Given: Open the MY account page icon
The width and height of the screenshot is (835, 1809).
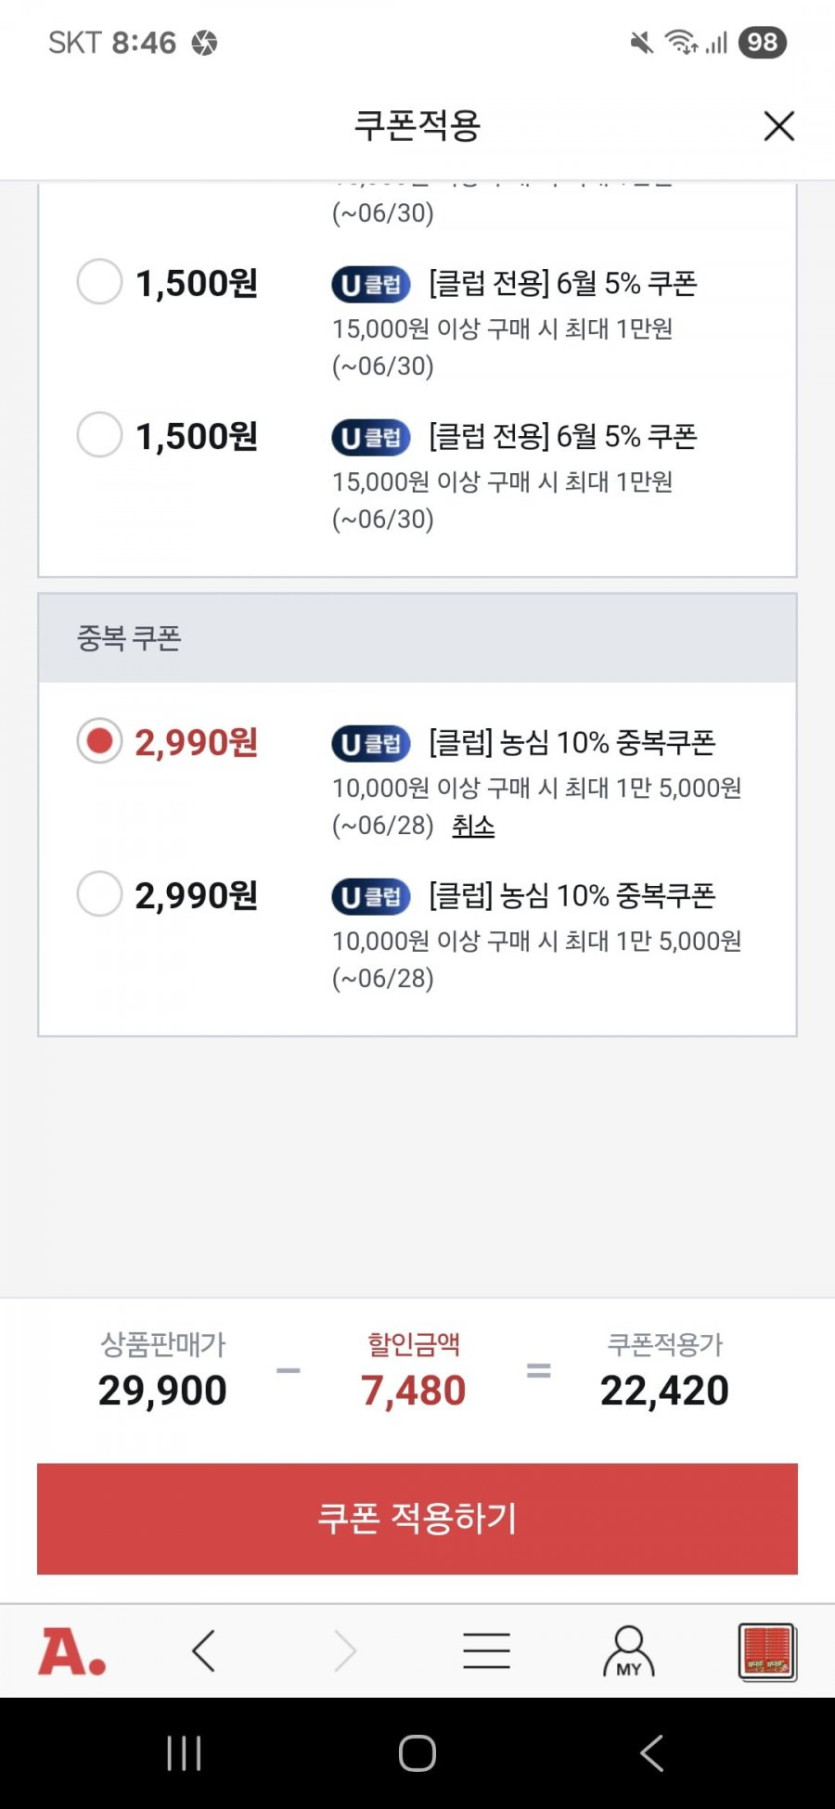Looking at the screenshot, I should (x=628, y=1651).
